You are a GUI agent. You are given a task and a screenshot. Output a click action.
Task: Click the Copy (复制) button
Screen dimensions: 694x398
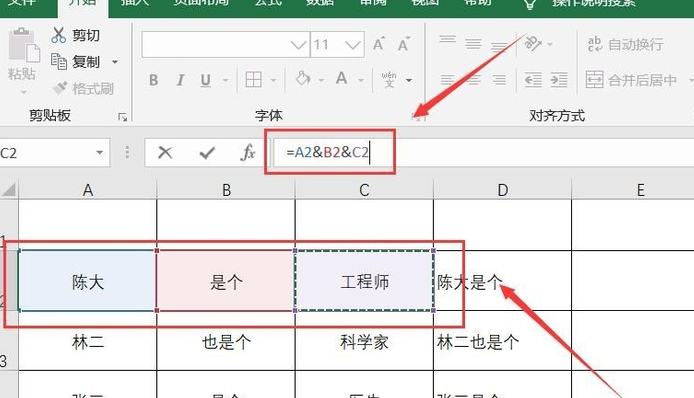click(75, 62)
